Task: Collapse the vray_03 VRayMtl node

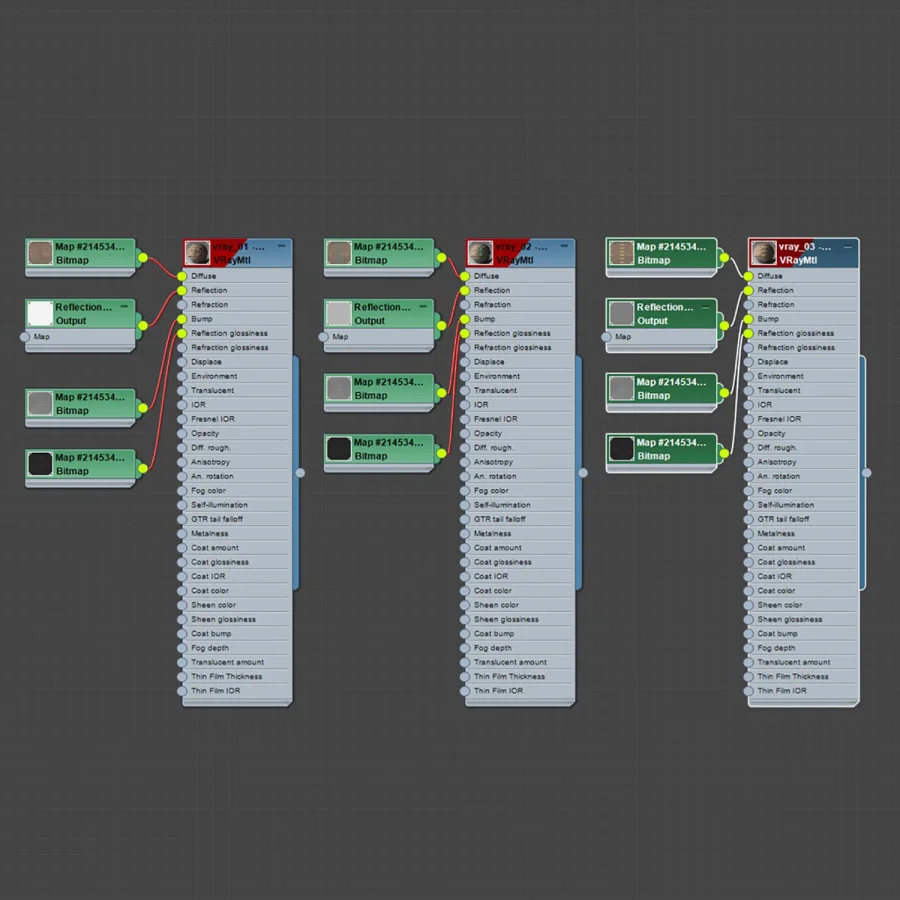Action: click(848, 246)
